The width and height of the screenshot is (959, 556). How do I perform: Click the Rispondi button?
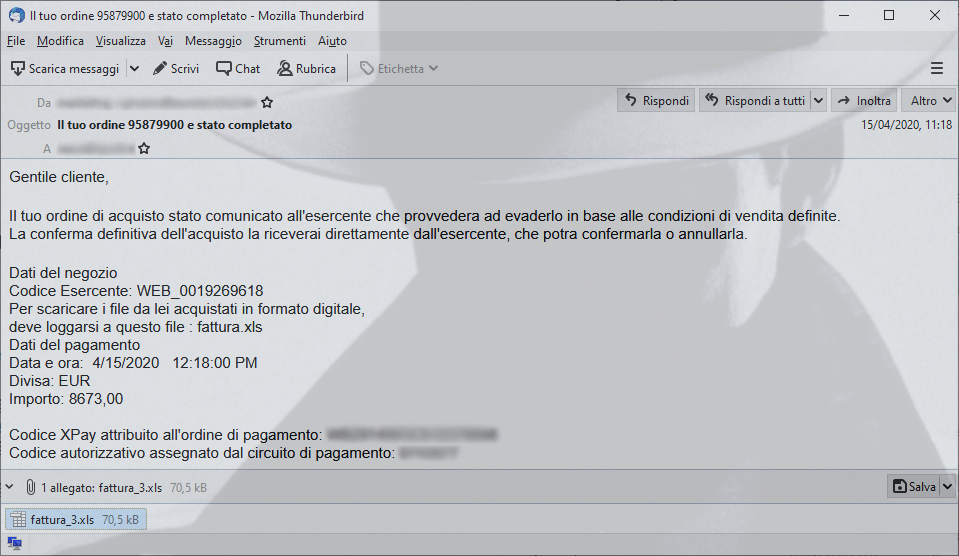(656, 100)
